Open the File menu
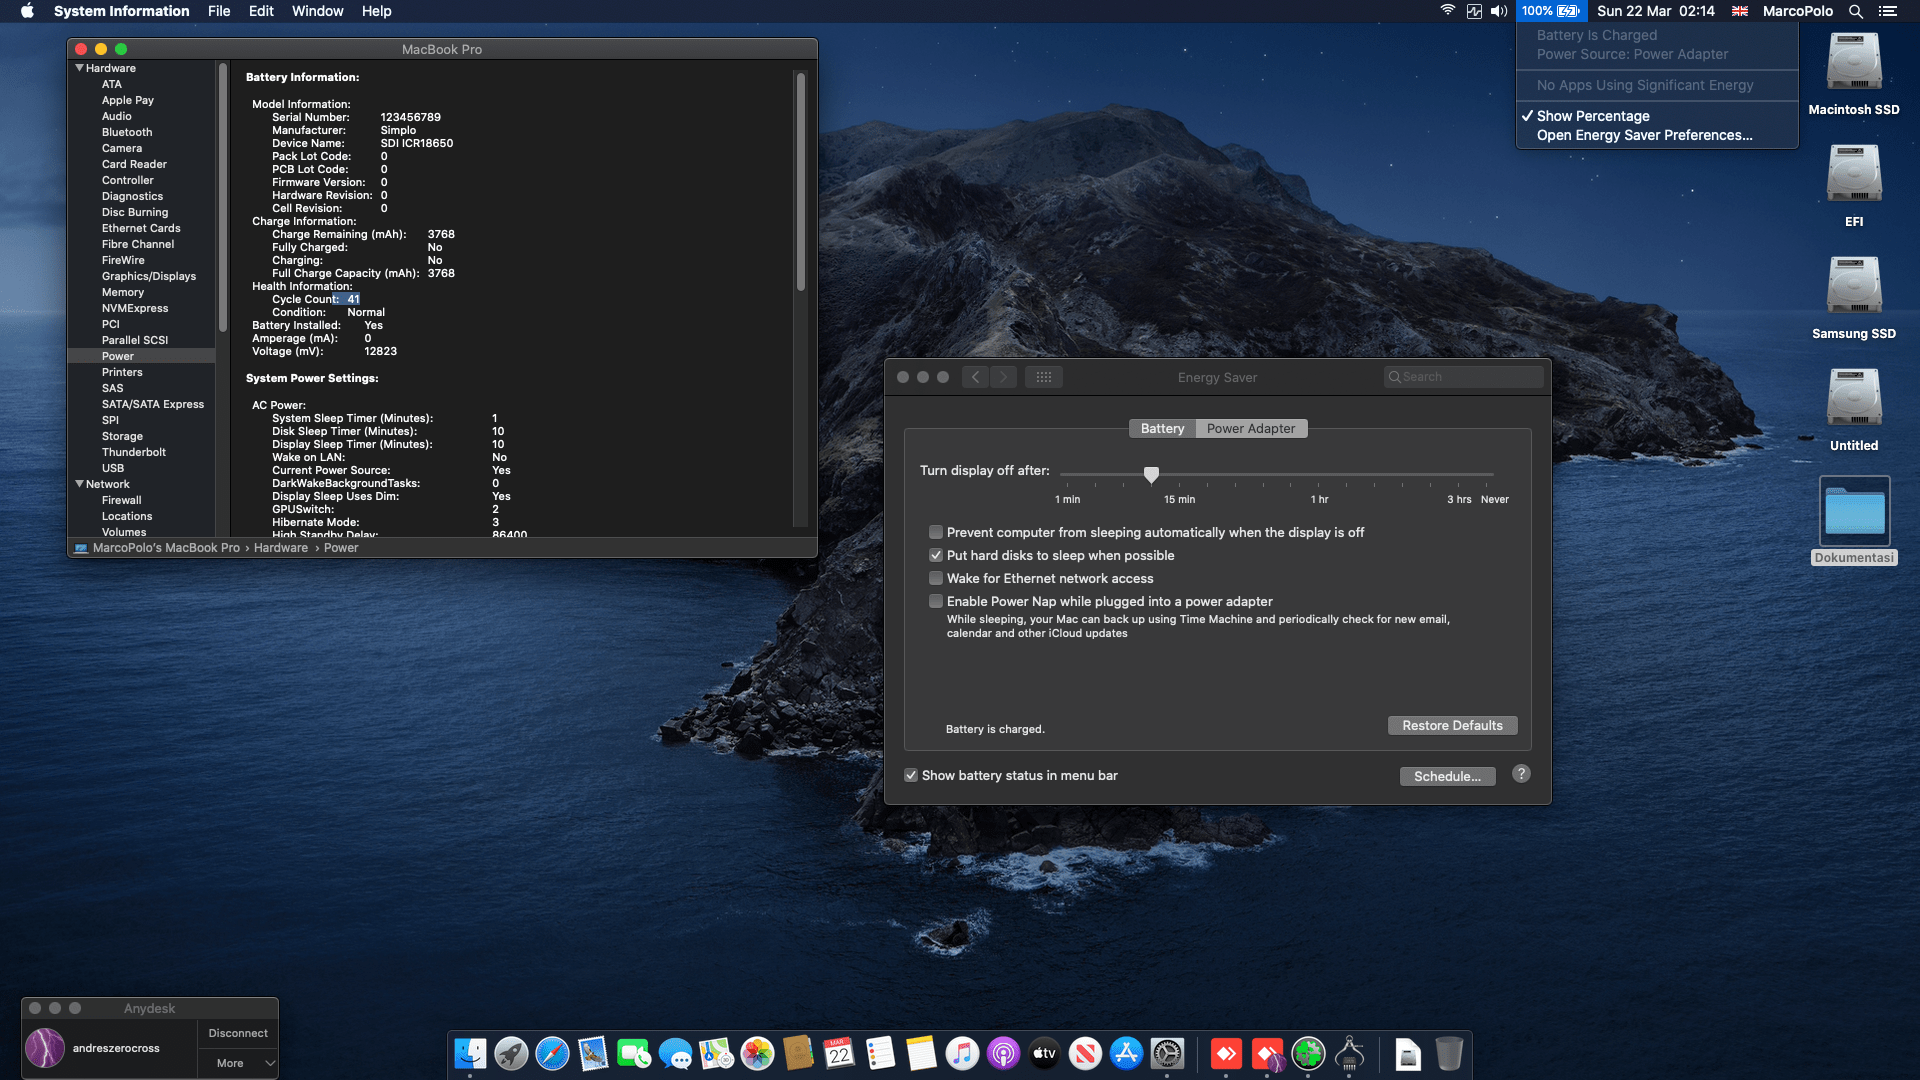The height and width of the screenshot is (1080, 1920). coord(219,11)
